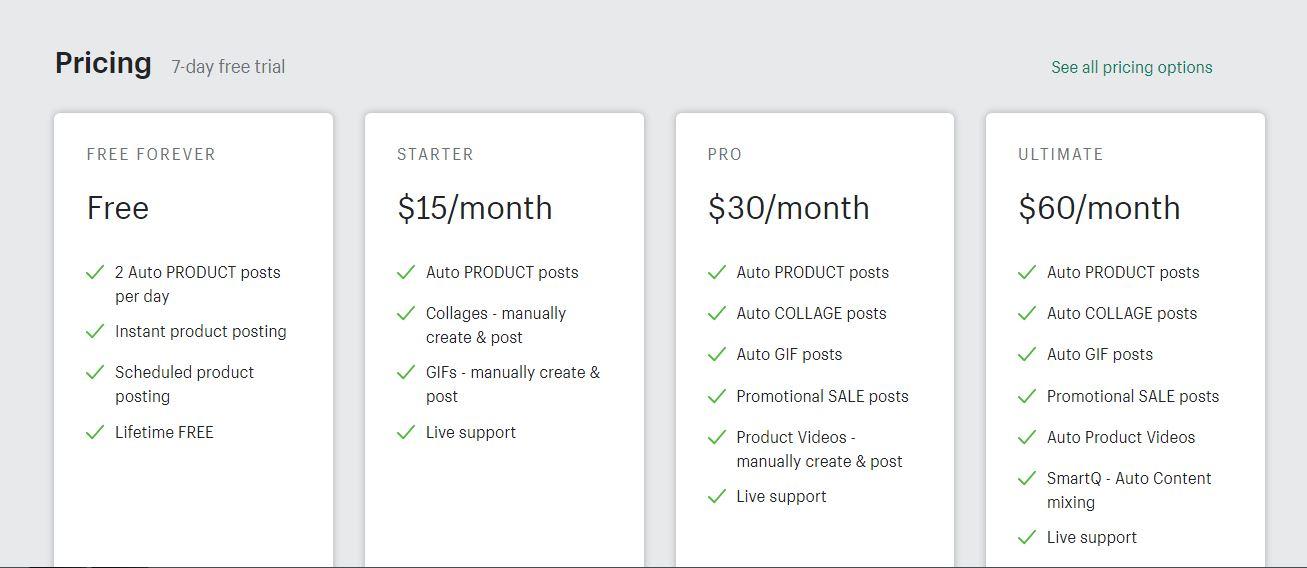This screenshot has width=1307, height=568.
Task: Click checkmark beside 2 Auto PRODUCT posts per day
Action: [x=95, y=272]
